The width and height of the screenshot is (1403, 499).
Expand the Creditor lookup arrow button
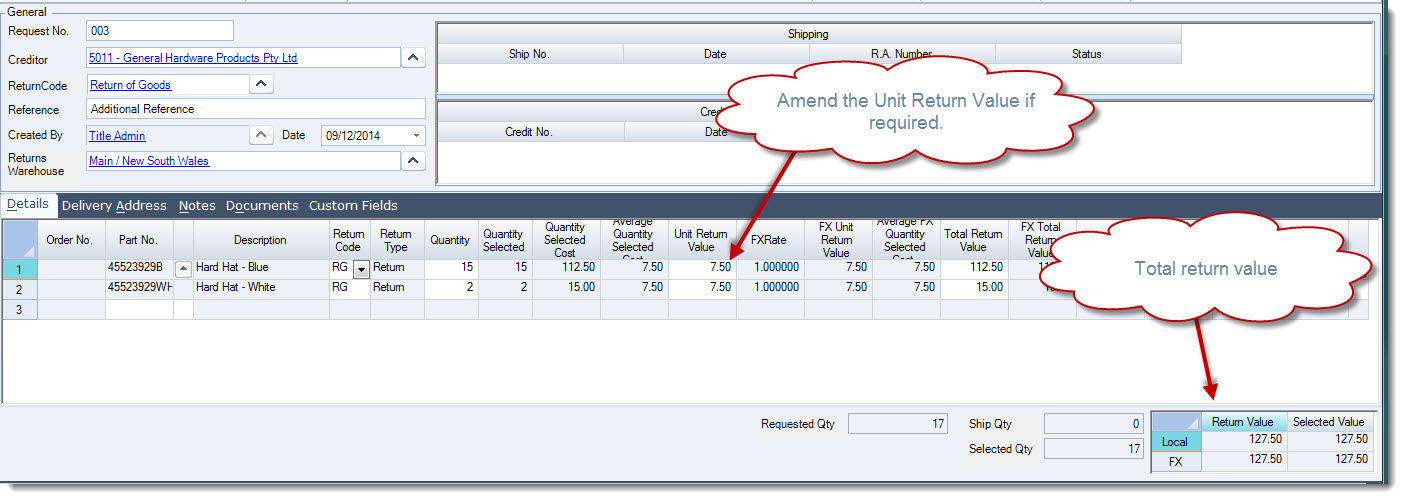(414, 58)
